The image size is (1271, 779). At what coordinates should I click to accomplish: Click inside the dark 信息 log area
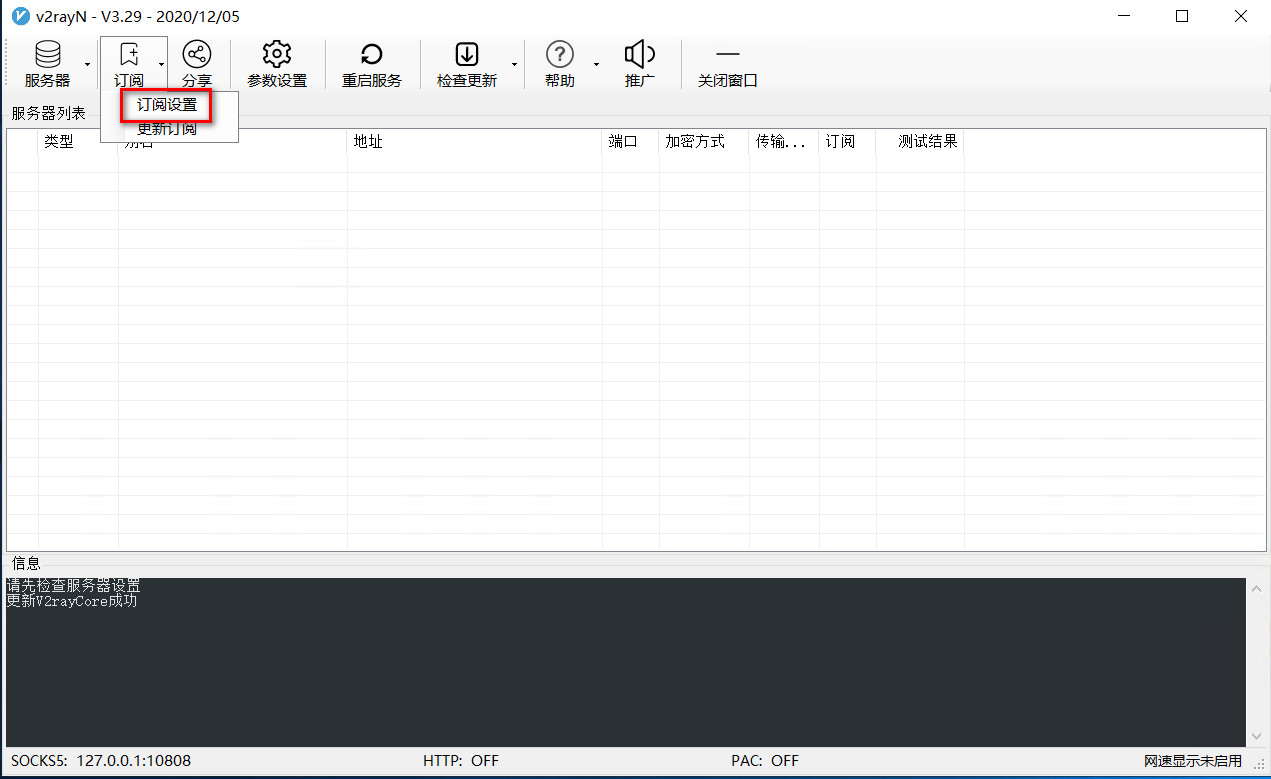625,662
